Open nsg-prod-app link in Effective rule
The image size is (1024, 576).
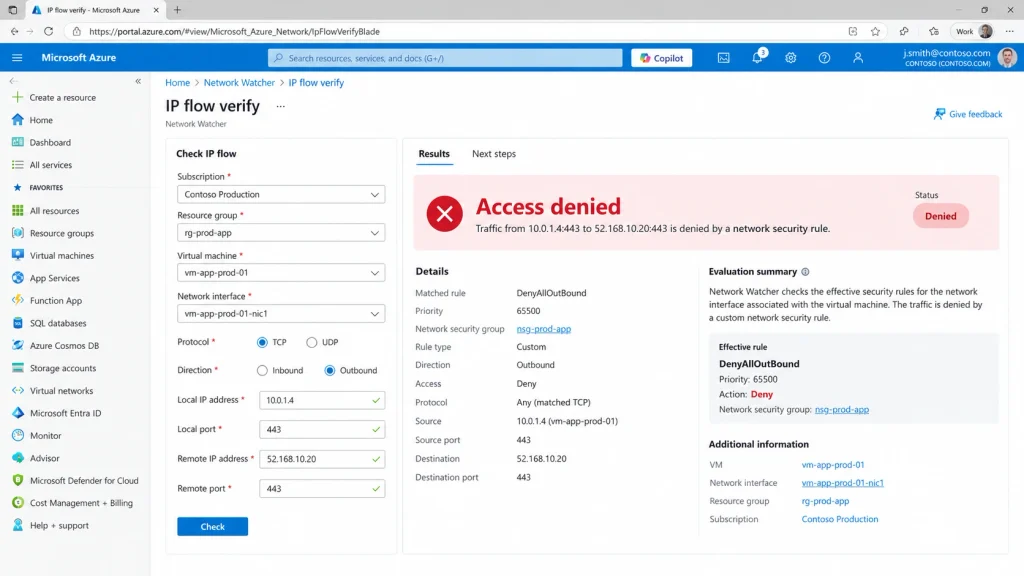tap(842, 409)
